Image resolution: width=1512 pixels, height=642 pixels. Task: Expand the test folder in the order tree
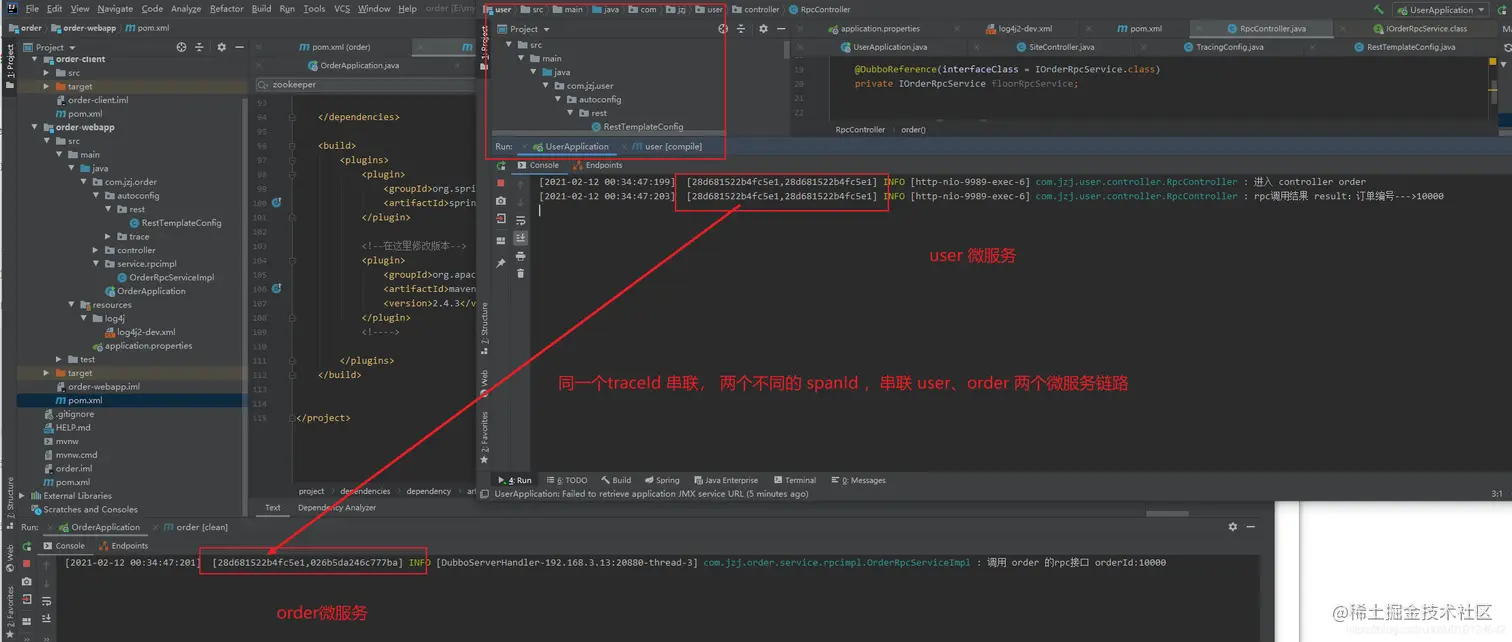59,360
